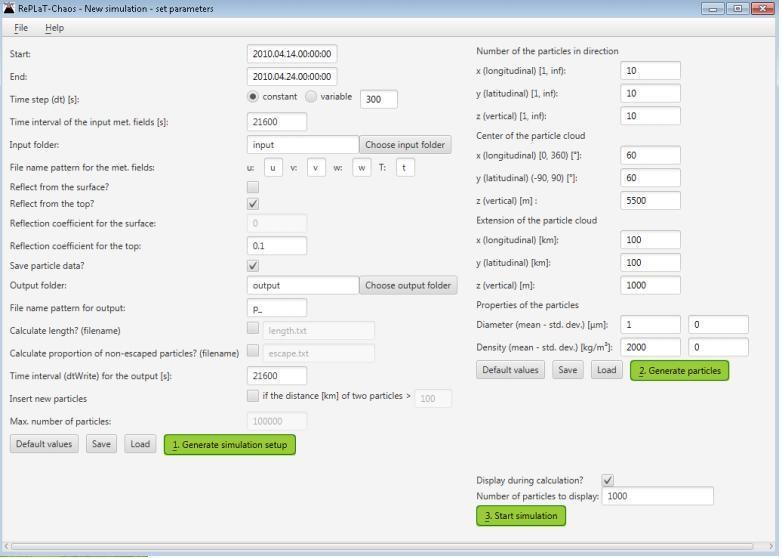The image size is (782, 558).
Task: Close the RePLaT-Chaos window
Action: (x=763, y=8)
